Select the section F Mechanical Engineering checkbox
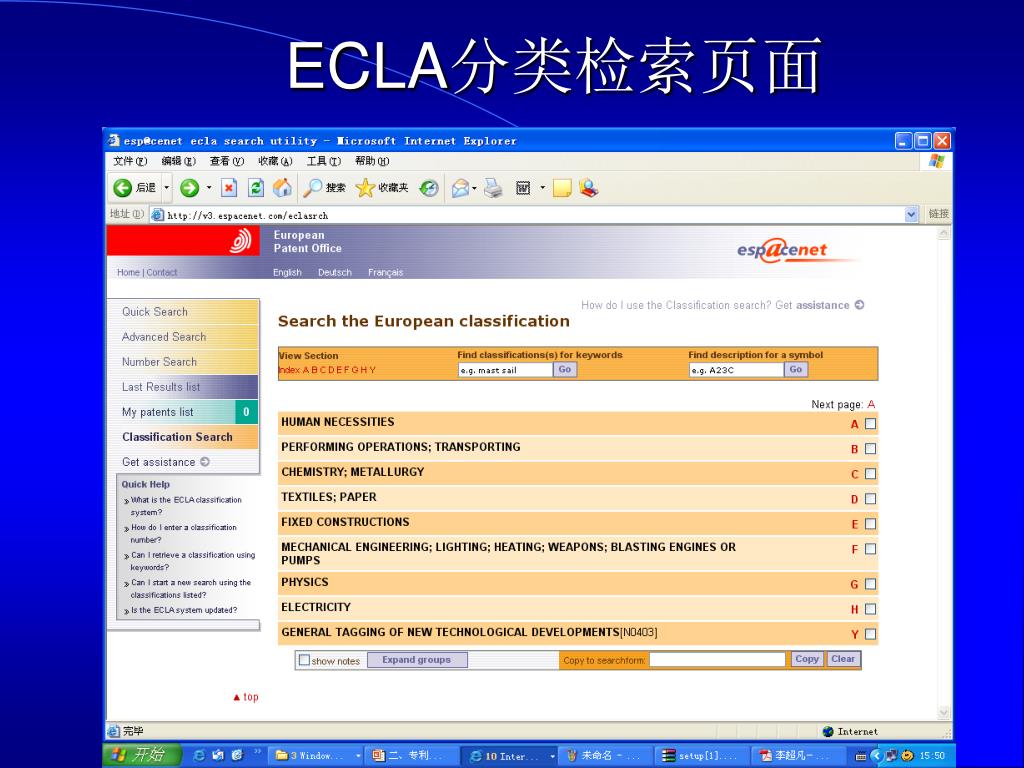 pyautogui.click(x=871, y=549)
